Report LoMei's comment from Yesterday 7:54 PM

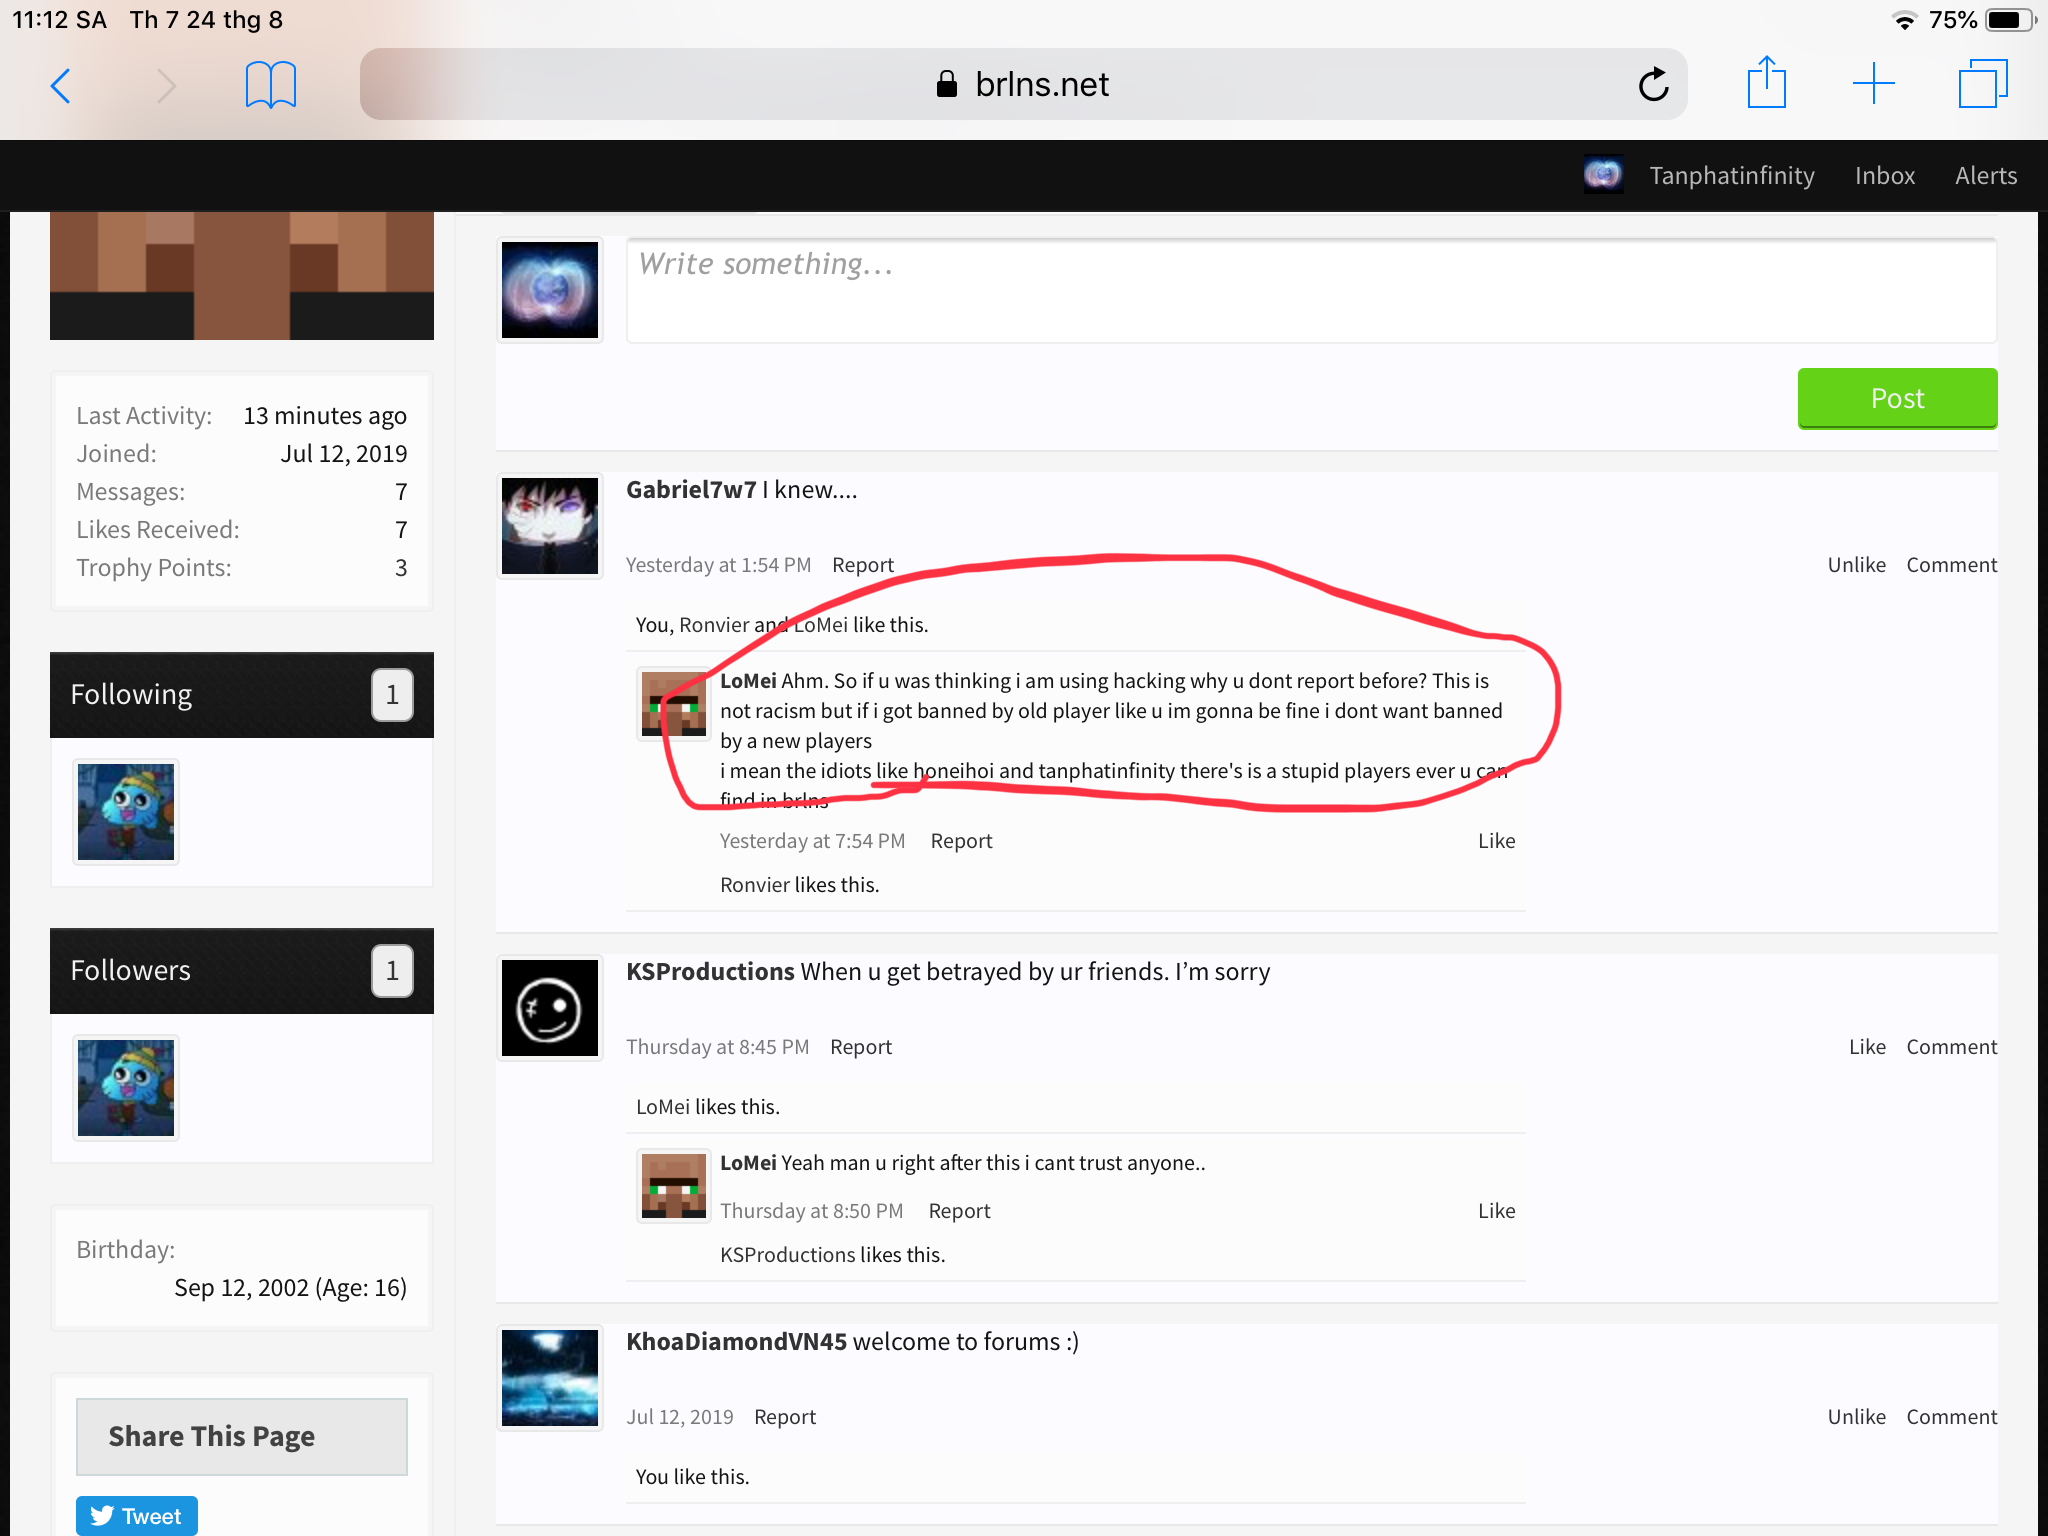[961, 841]
